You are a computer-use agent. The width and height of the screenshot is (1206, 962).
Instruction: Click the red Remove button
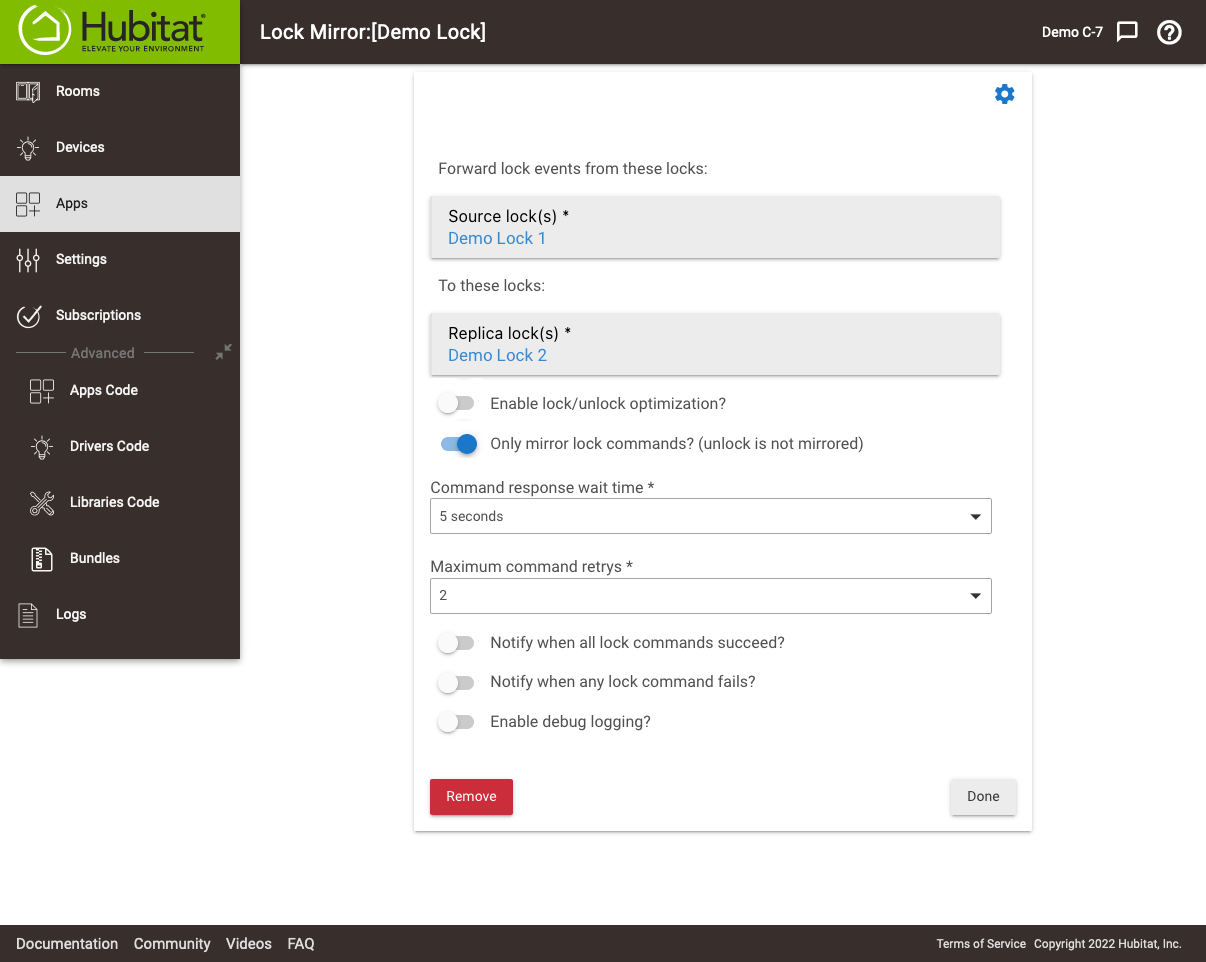pos(471,797)
